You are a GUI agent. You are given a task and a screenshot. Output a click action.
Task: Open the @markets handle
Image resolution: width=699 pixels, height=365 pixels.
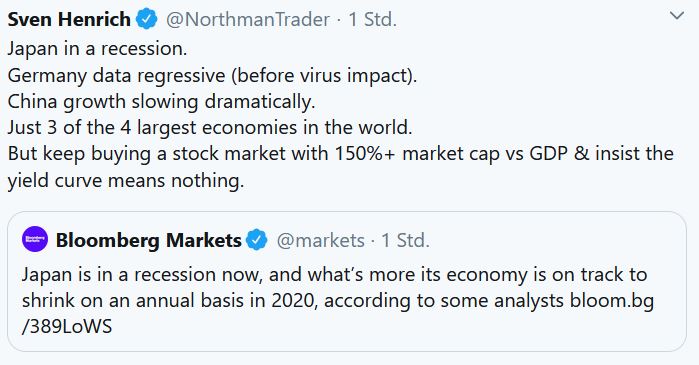pyautogui.click(x=321, y=241)
